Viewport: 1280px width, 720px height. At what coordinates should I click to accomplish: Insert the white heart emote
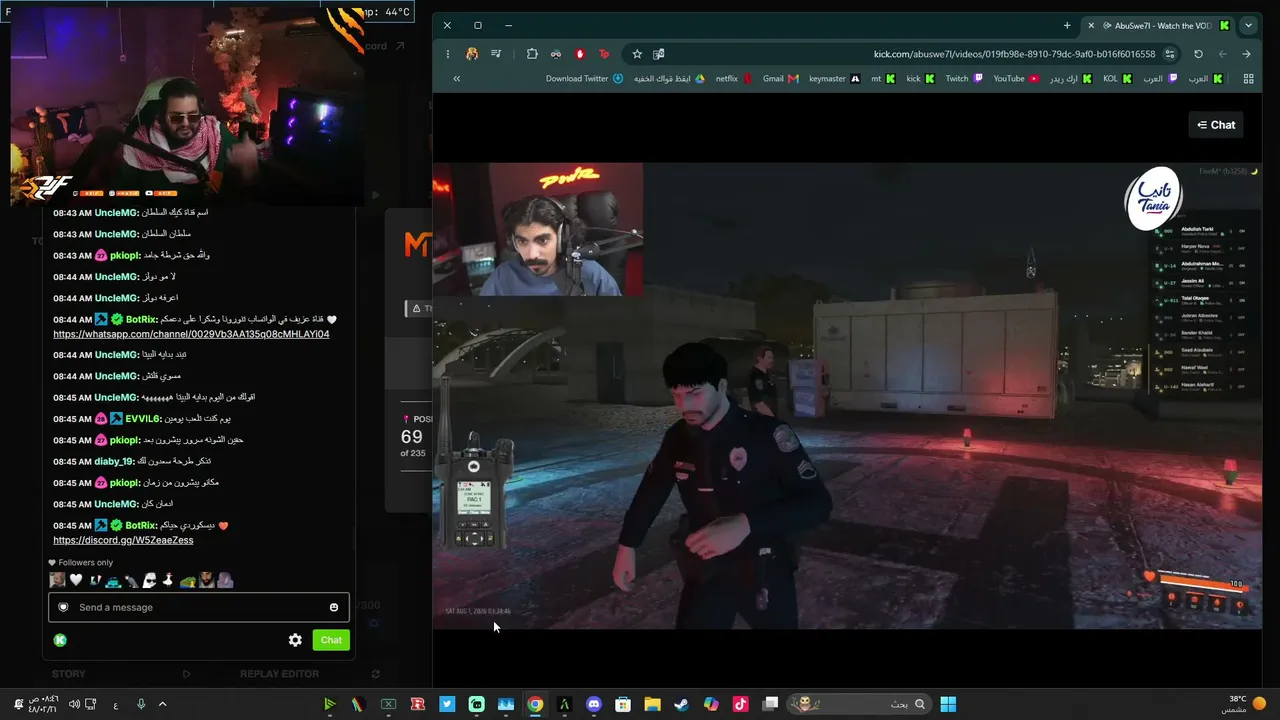pyautogui.click(x=76, y=580)
